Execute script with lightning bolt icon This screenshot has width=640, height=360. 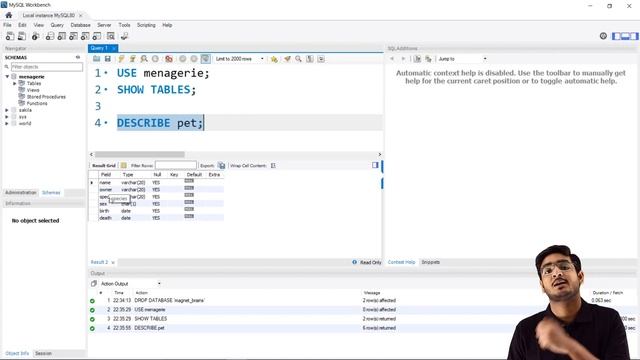pyautogui.click(x=121, y=59)
